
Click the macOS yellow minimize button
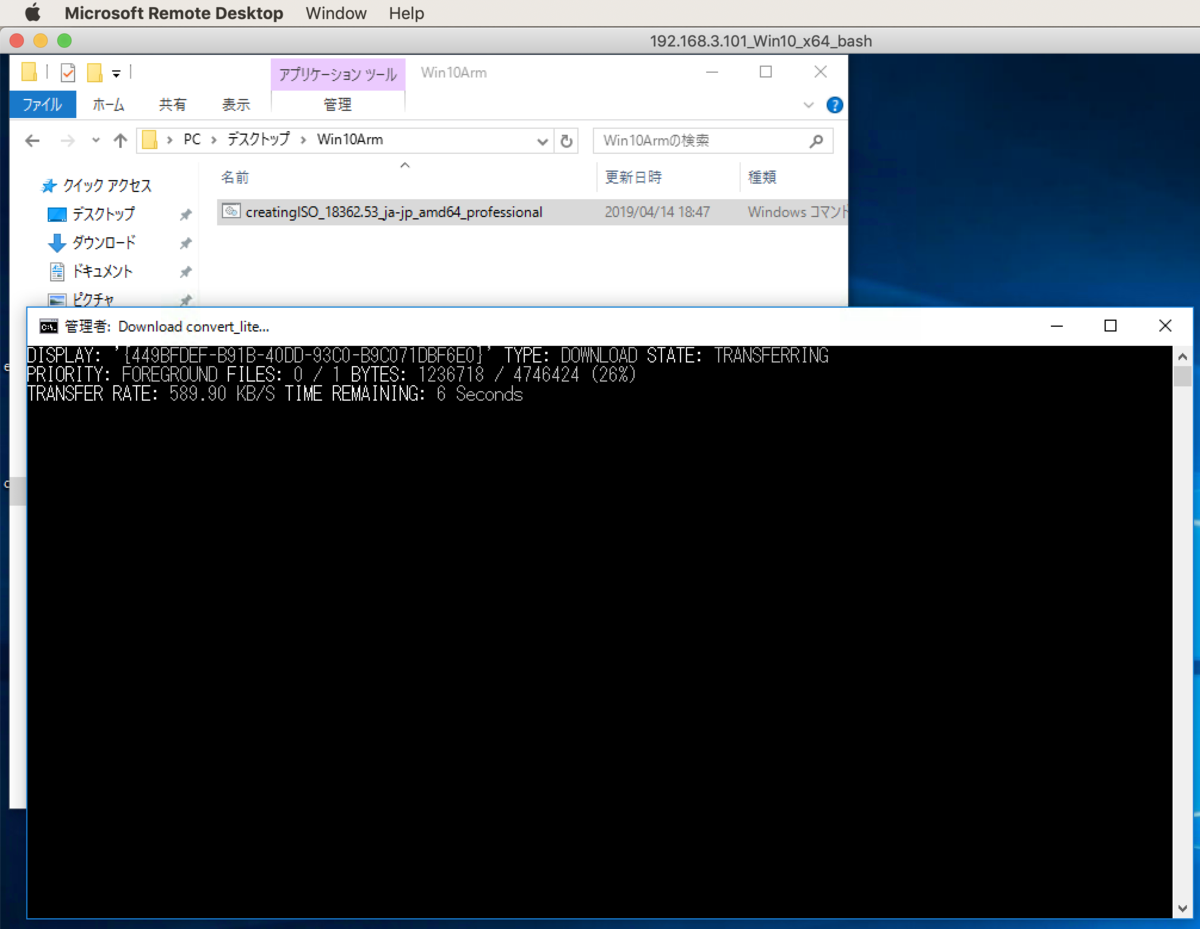40,41
